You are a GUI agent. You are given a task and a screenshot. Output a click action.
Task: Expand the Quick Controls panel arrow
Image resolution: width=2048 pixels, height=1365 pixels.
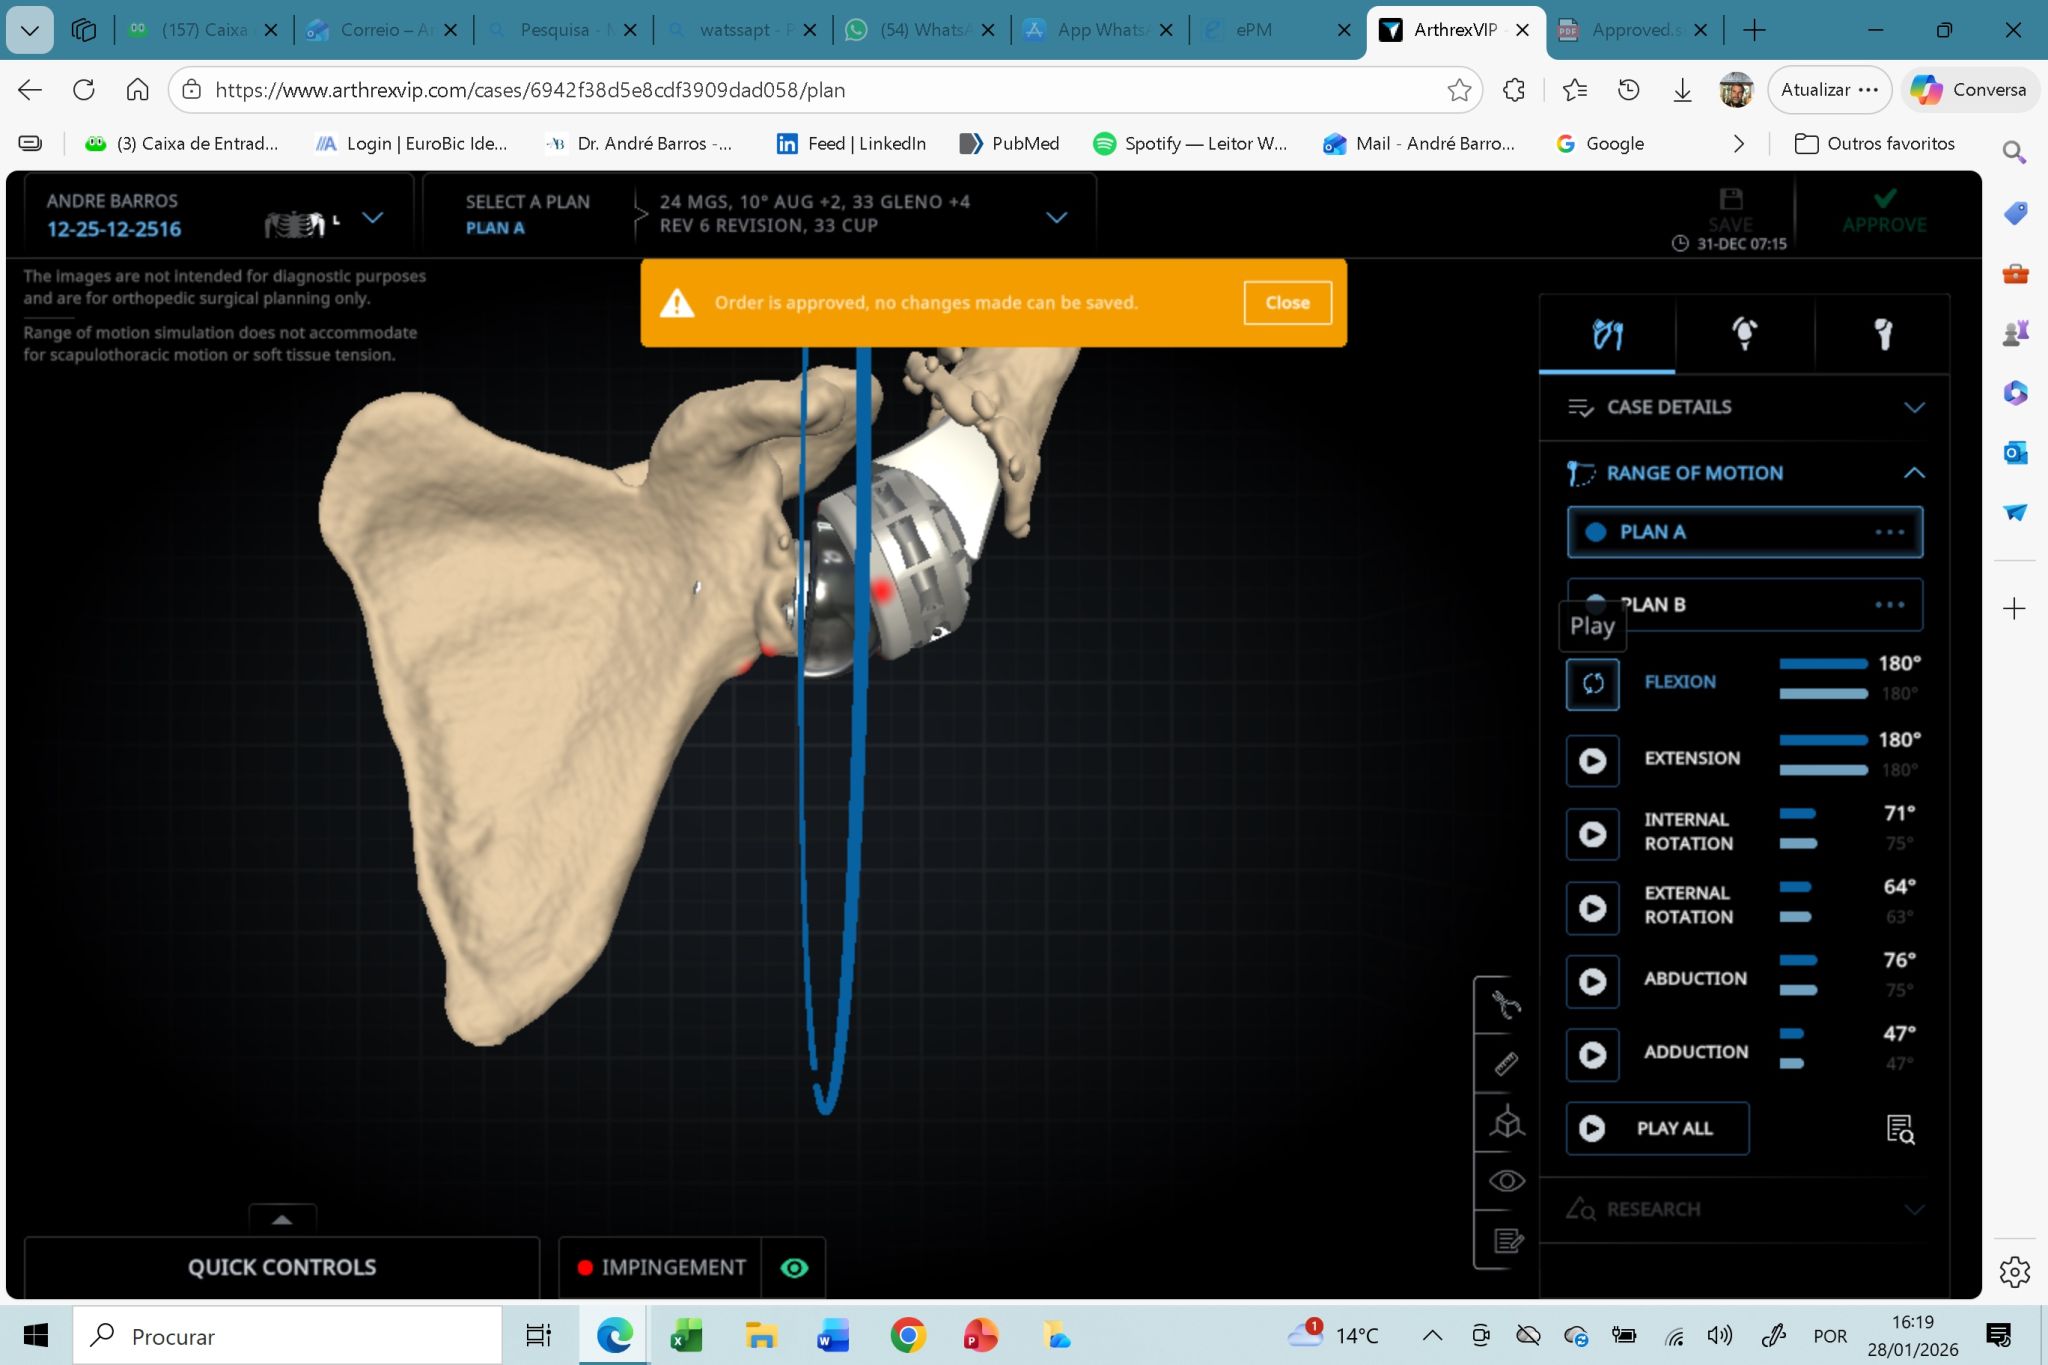282,1219
